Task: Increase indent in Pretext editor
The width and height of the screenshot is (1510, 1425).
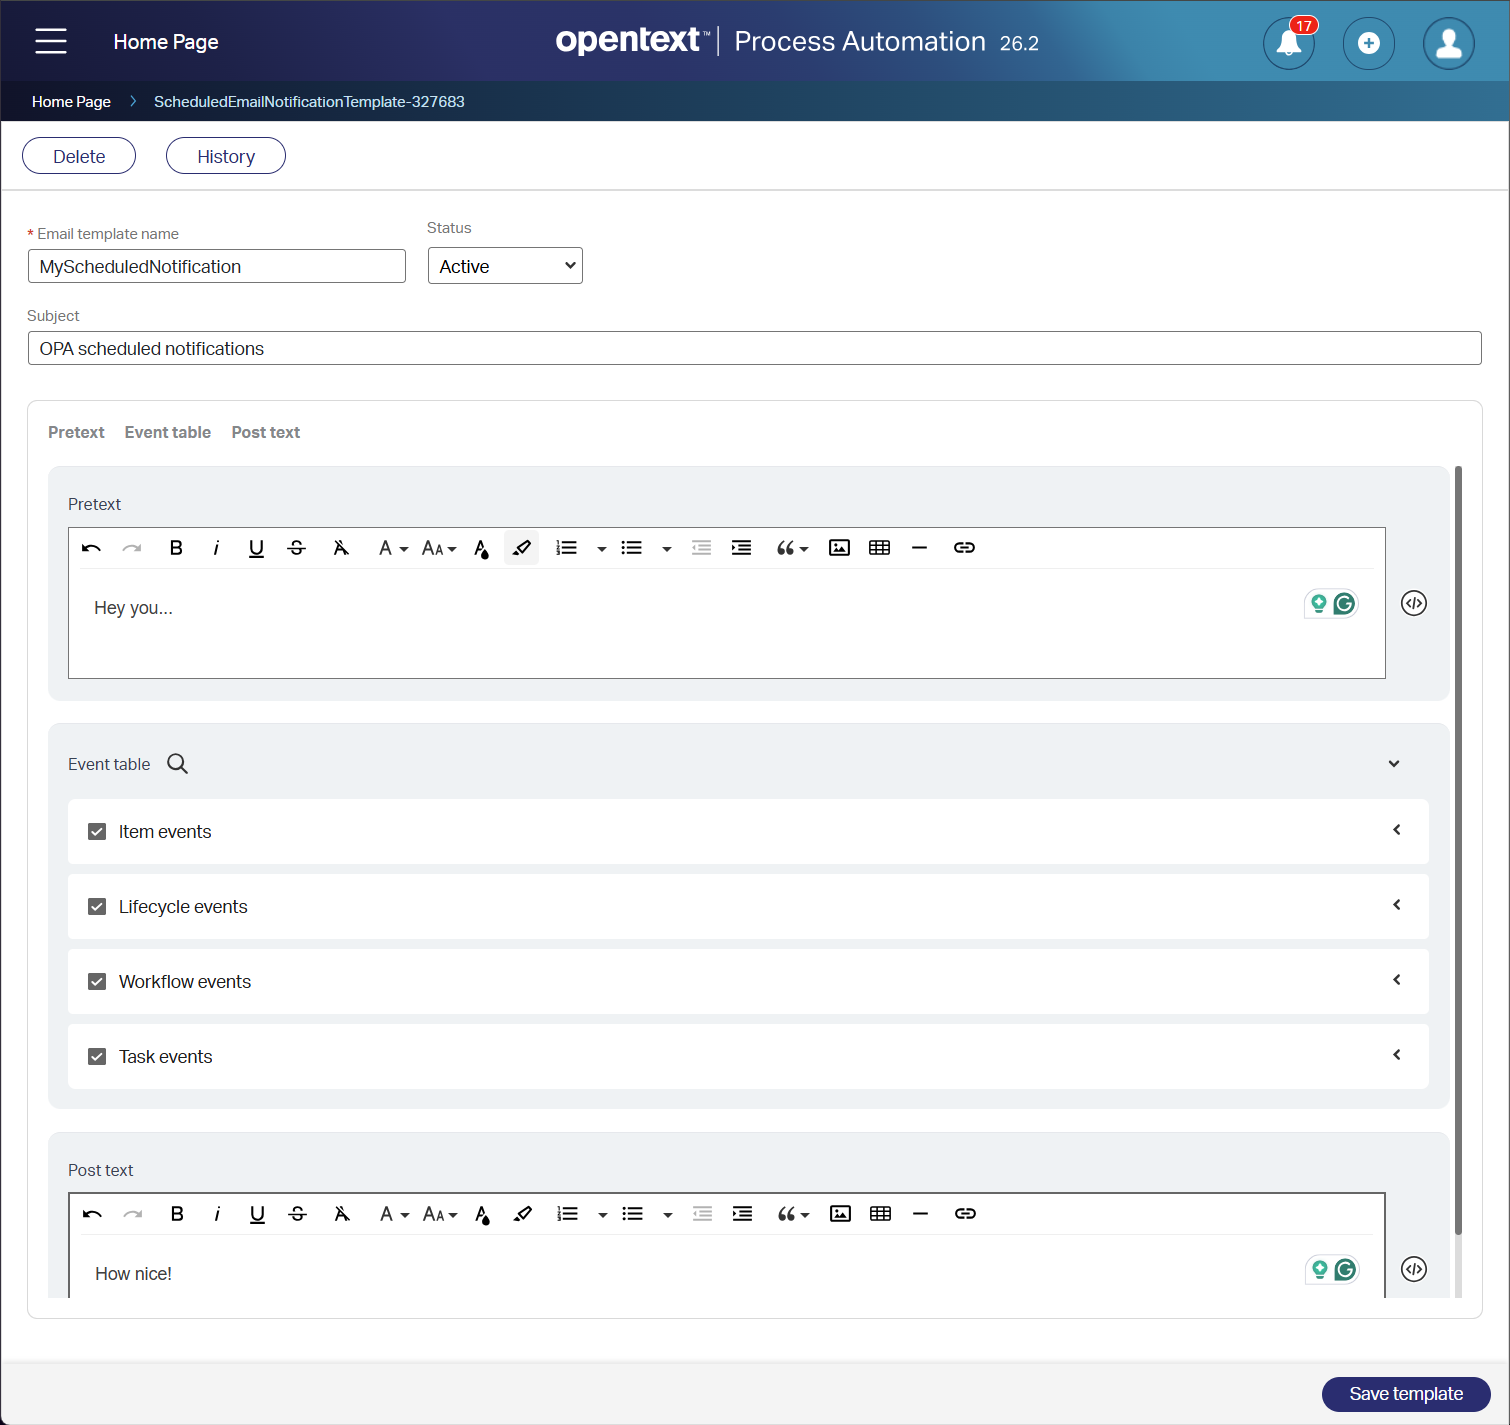Action: (741, 548)
